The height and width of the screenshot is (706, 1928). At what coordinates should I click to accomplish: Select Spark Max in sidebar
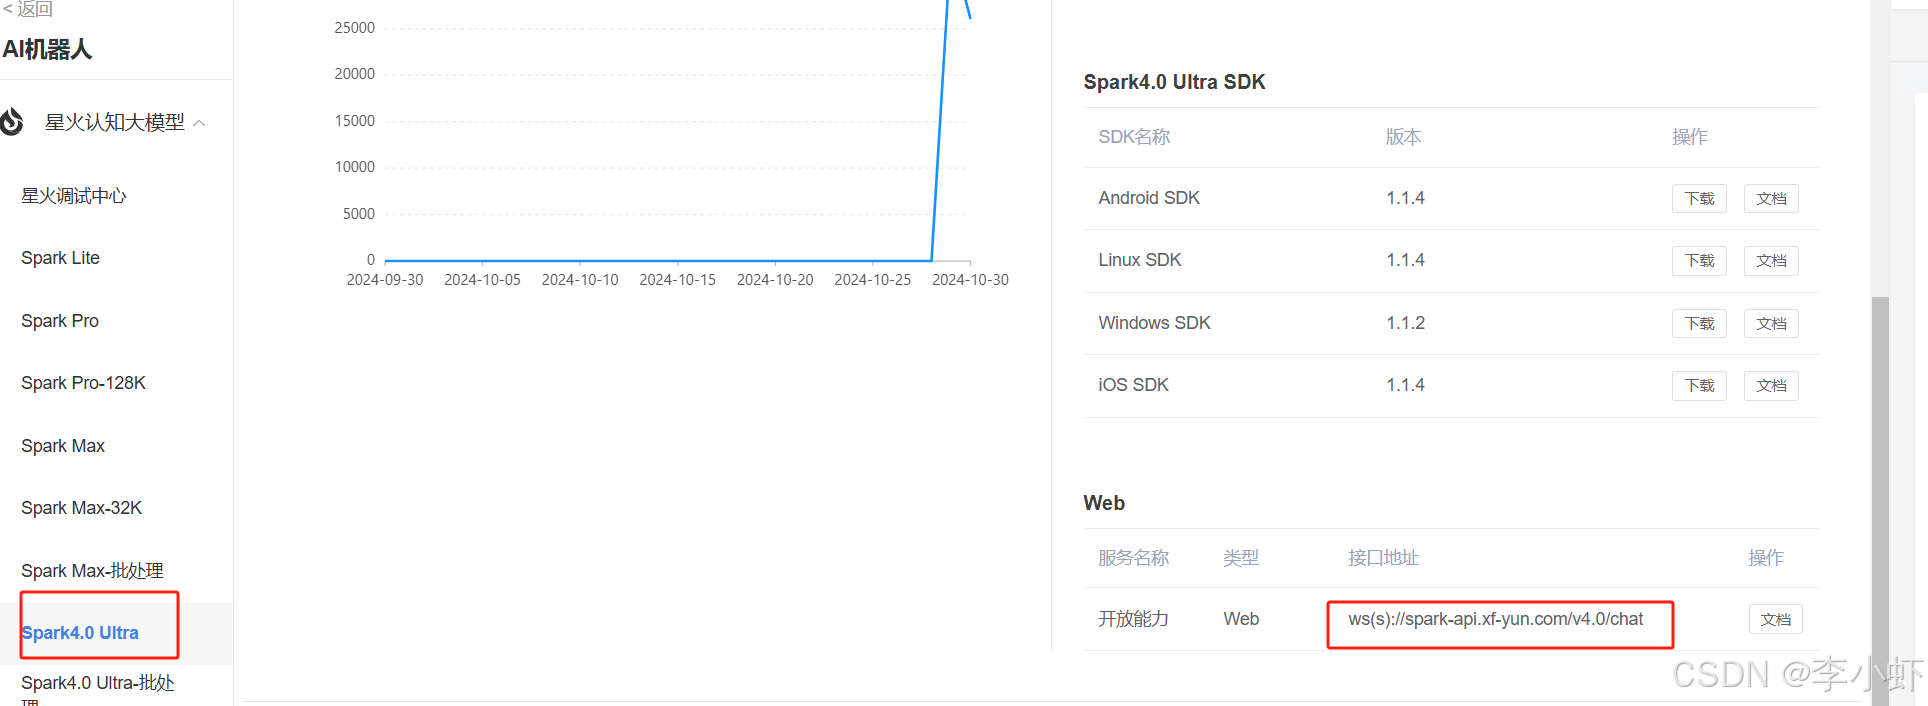pos(63,446)
